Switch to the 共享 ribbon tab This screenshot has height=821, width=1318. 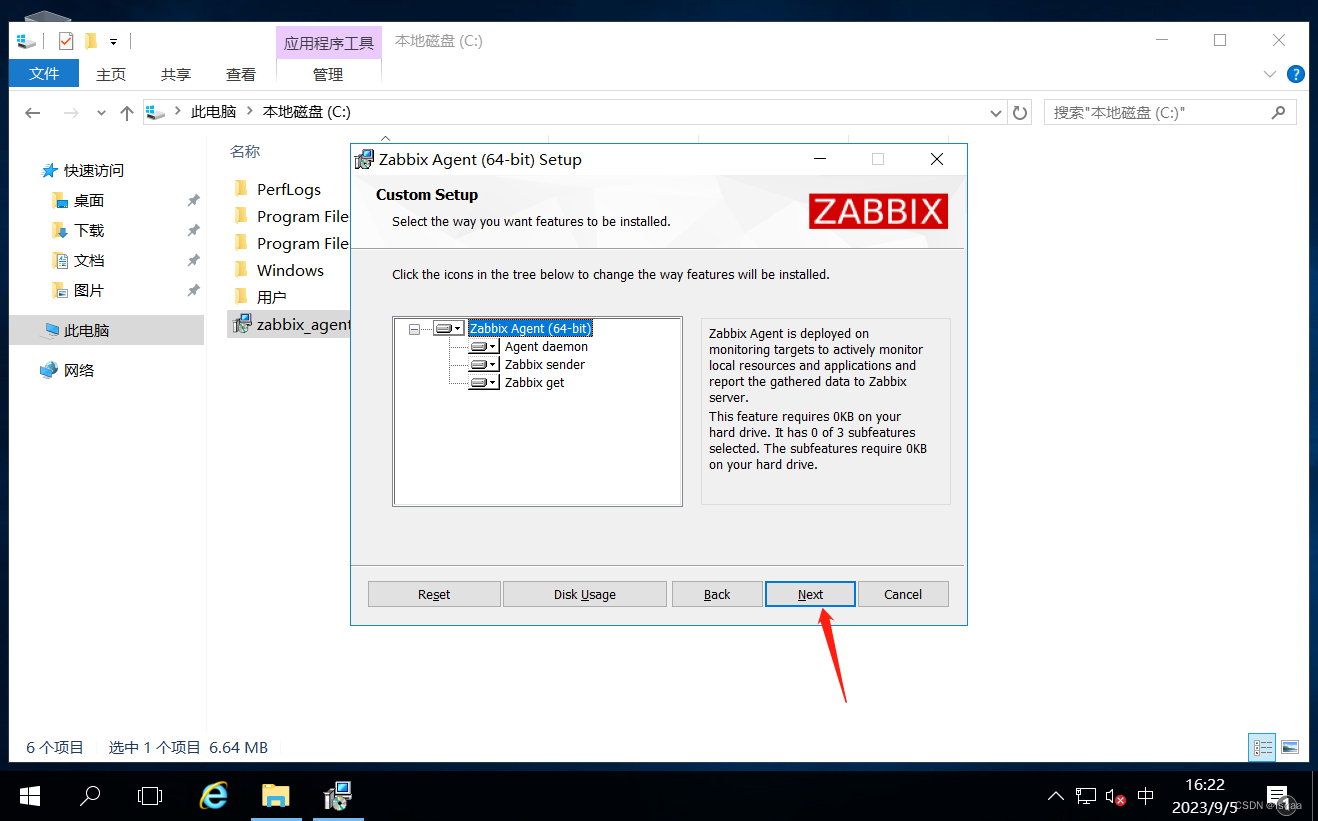(176, 74)
